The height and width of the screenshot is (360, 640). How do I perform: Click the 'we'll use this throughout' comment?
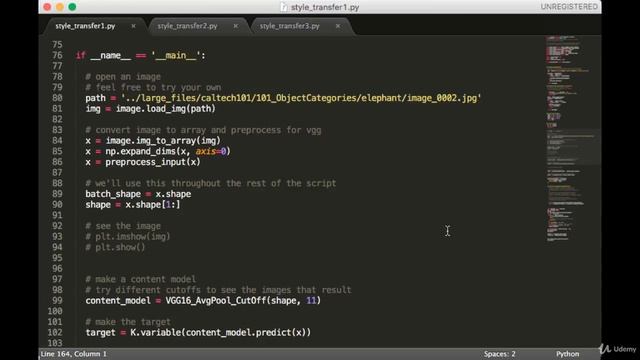click(211, 183)
